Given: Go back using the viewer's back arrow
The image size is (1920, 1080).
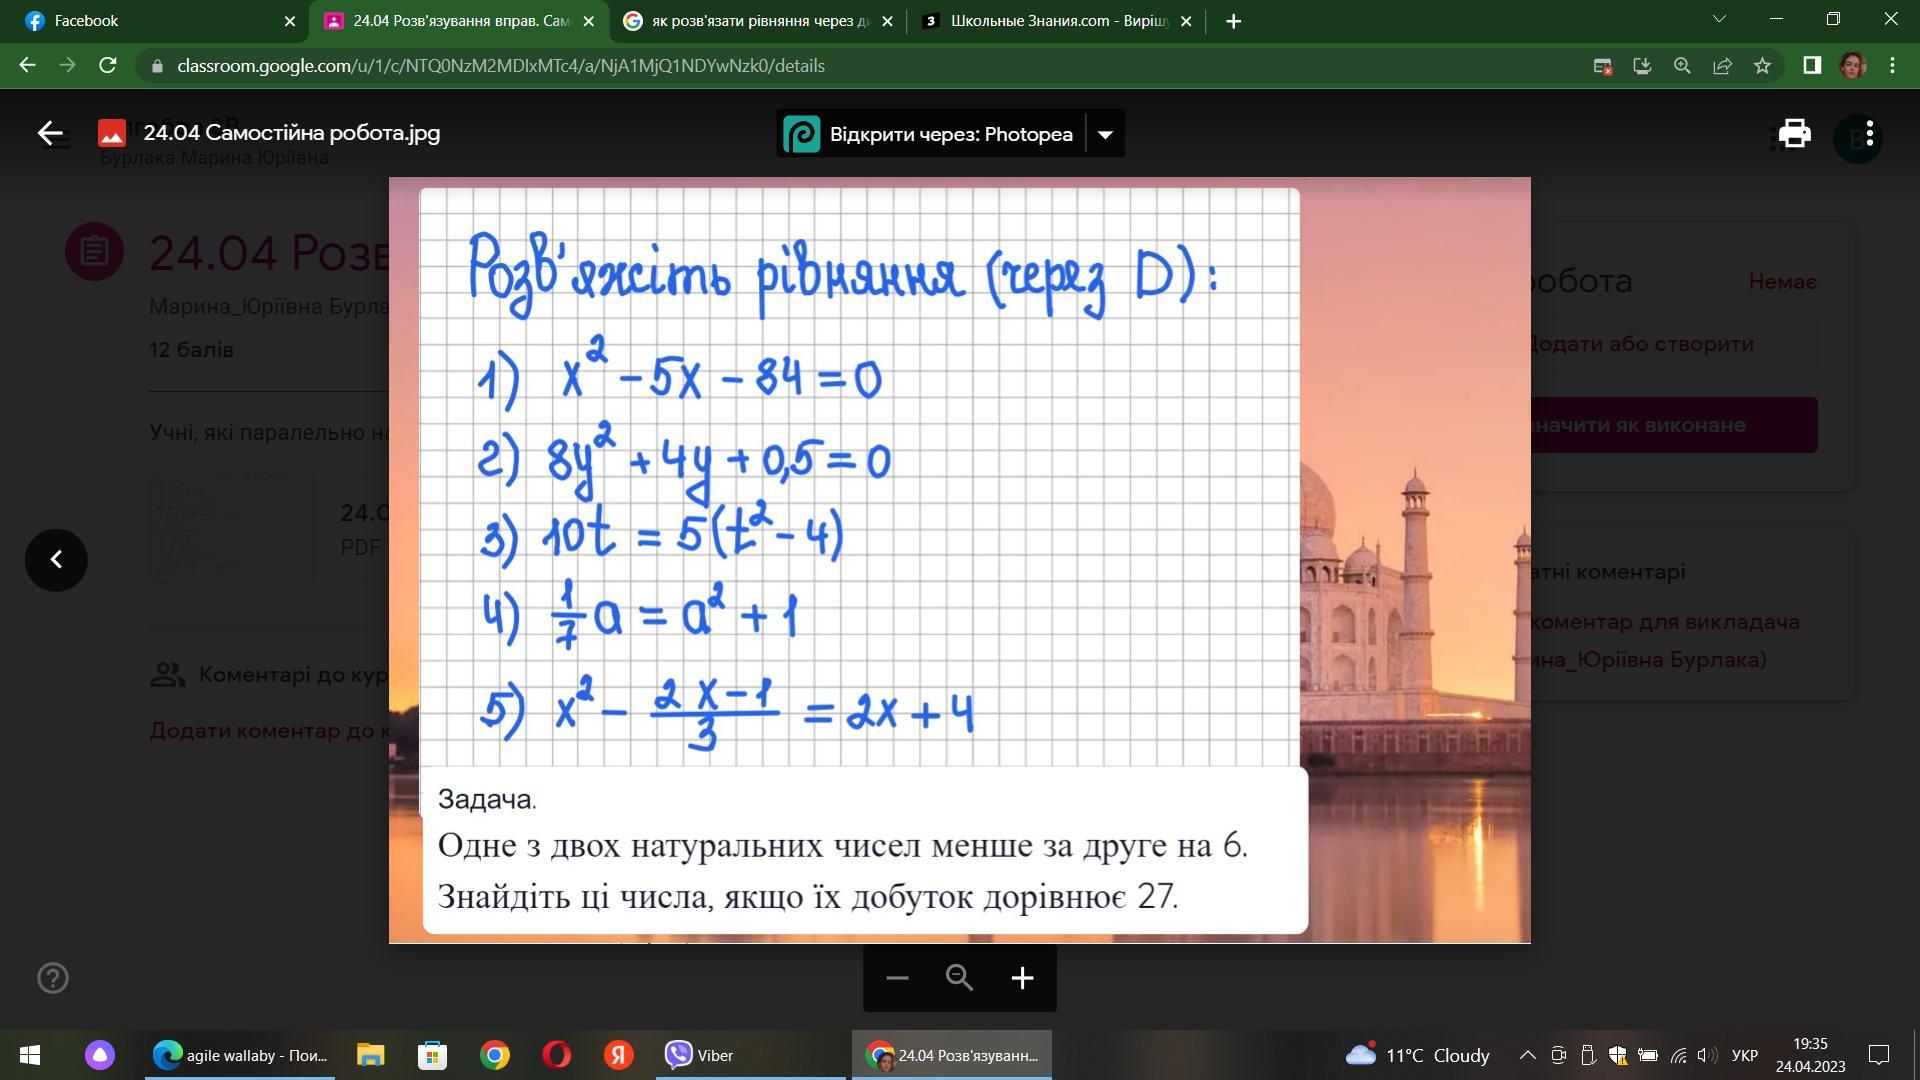Looking at the screenshot, I should pyautogui.click(x=50, y=133).
